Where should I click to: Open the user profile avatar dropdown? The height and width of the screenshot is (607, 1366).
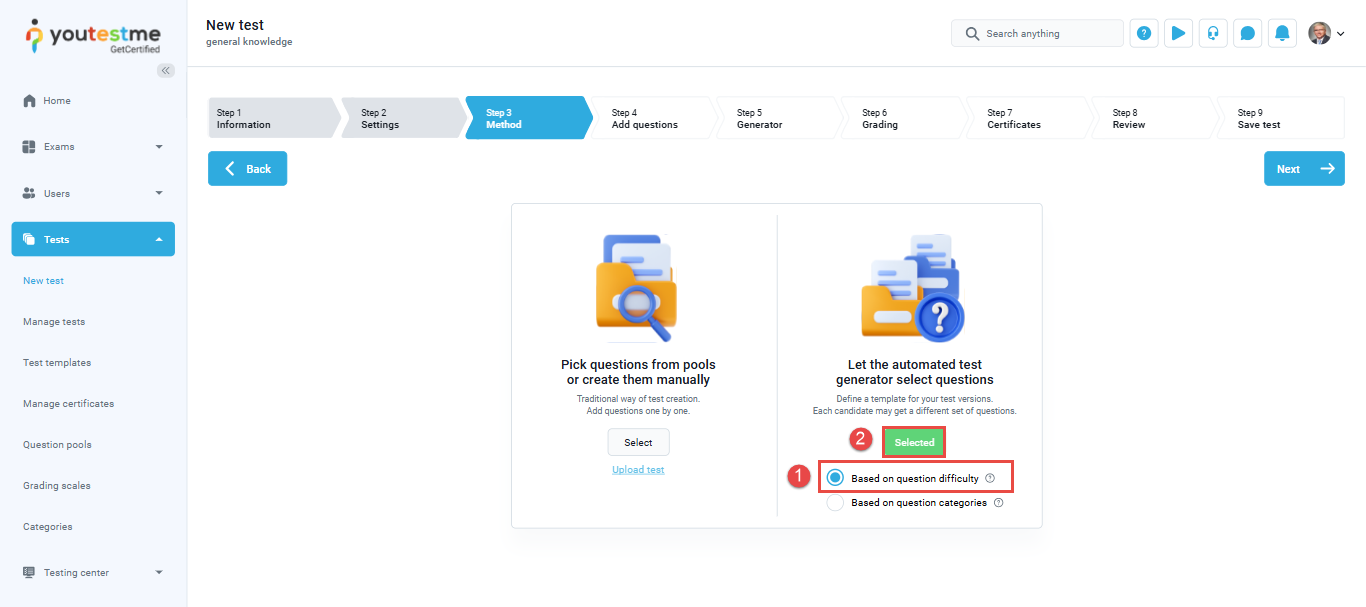1326,33
